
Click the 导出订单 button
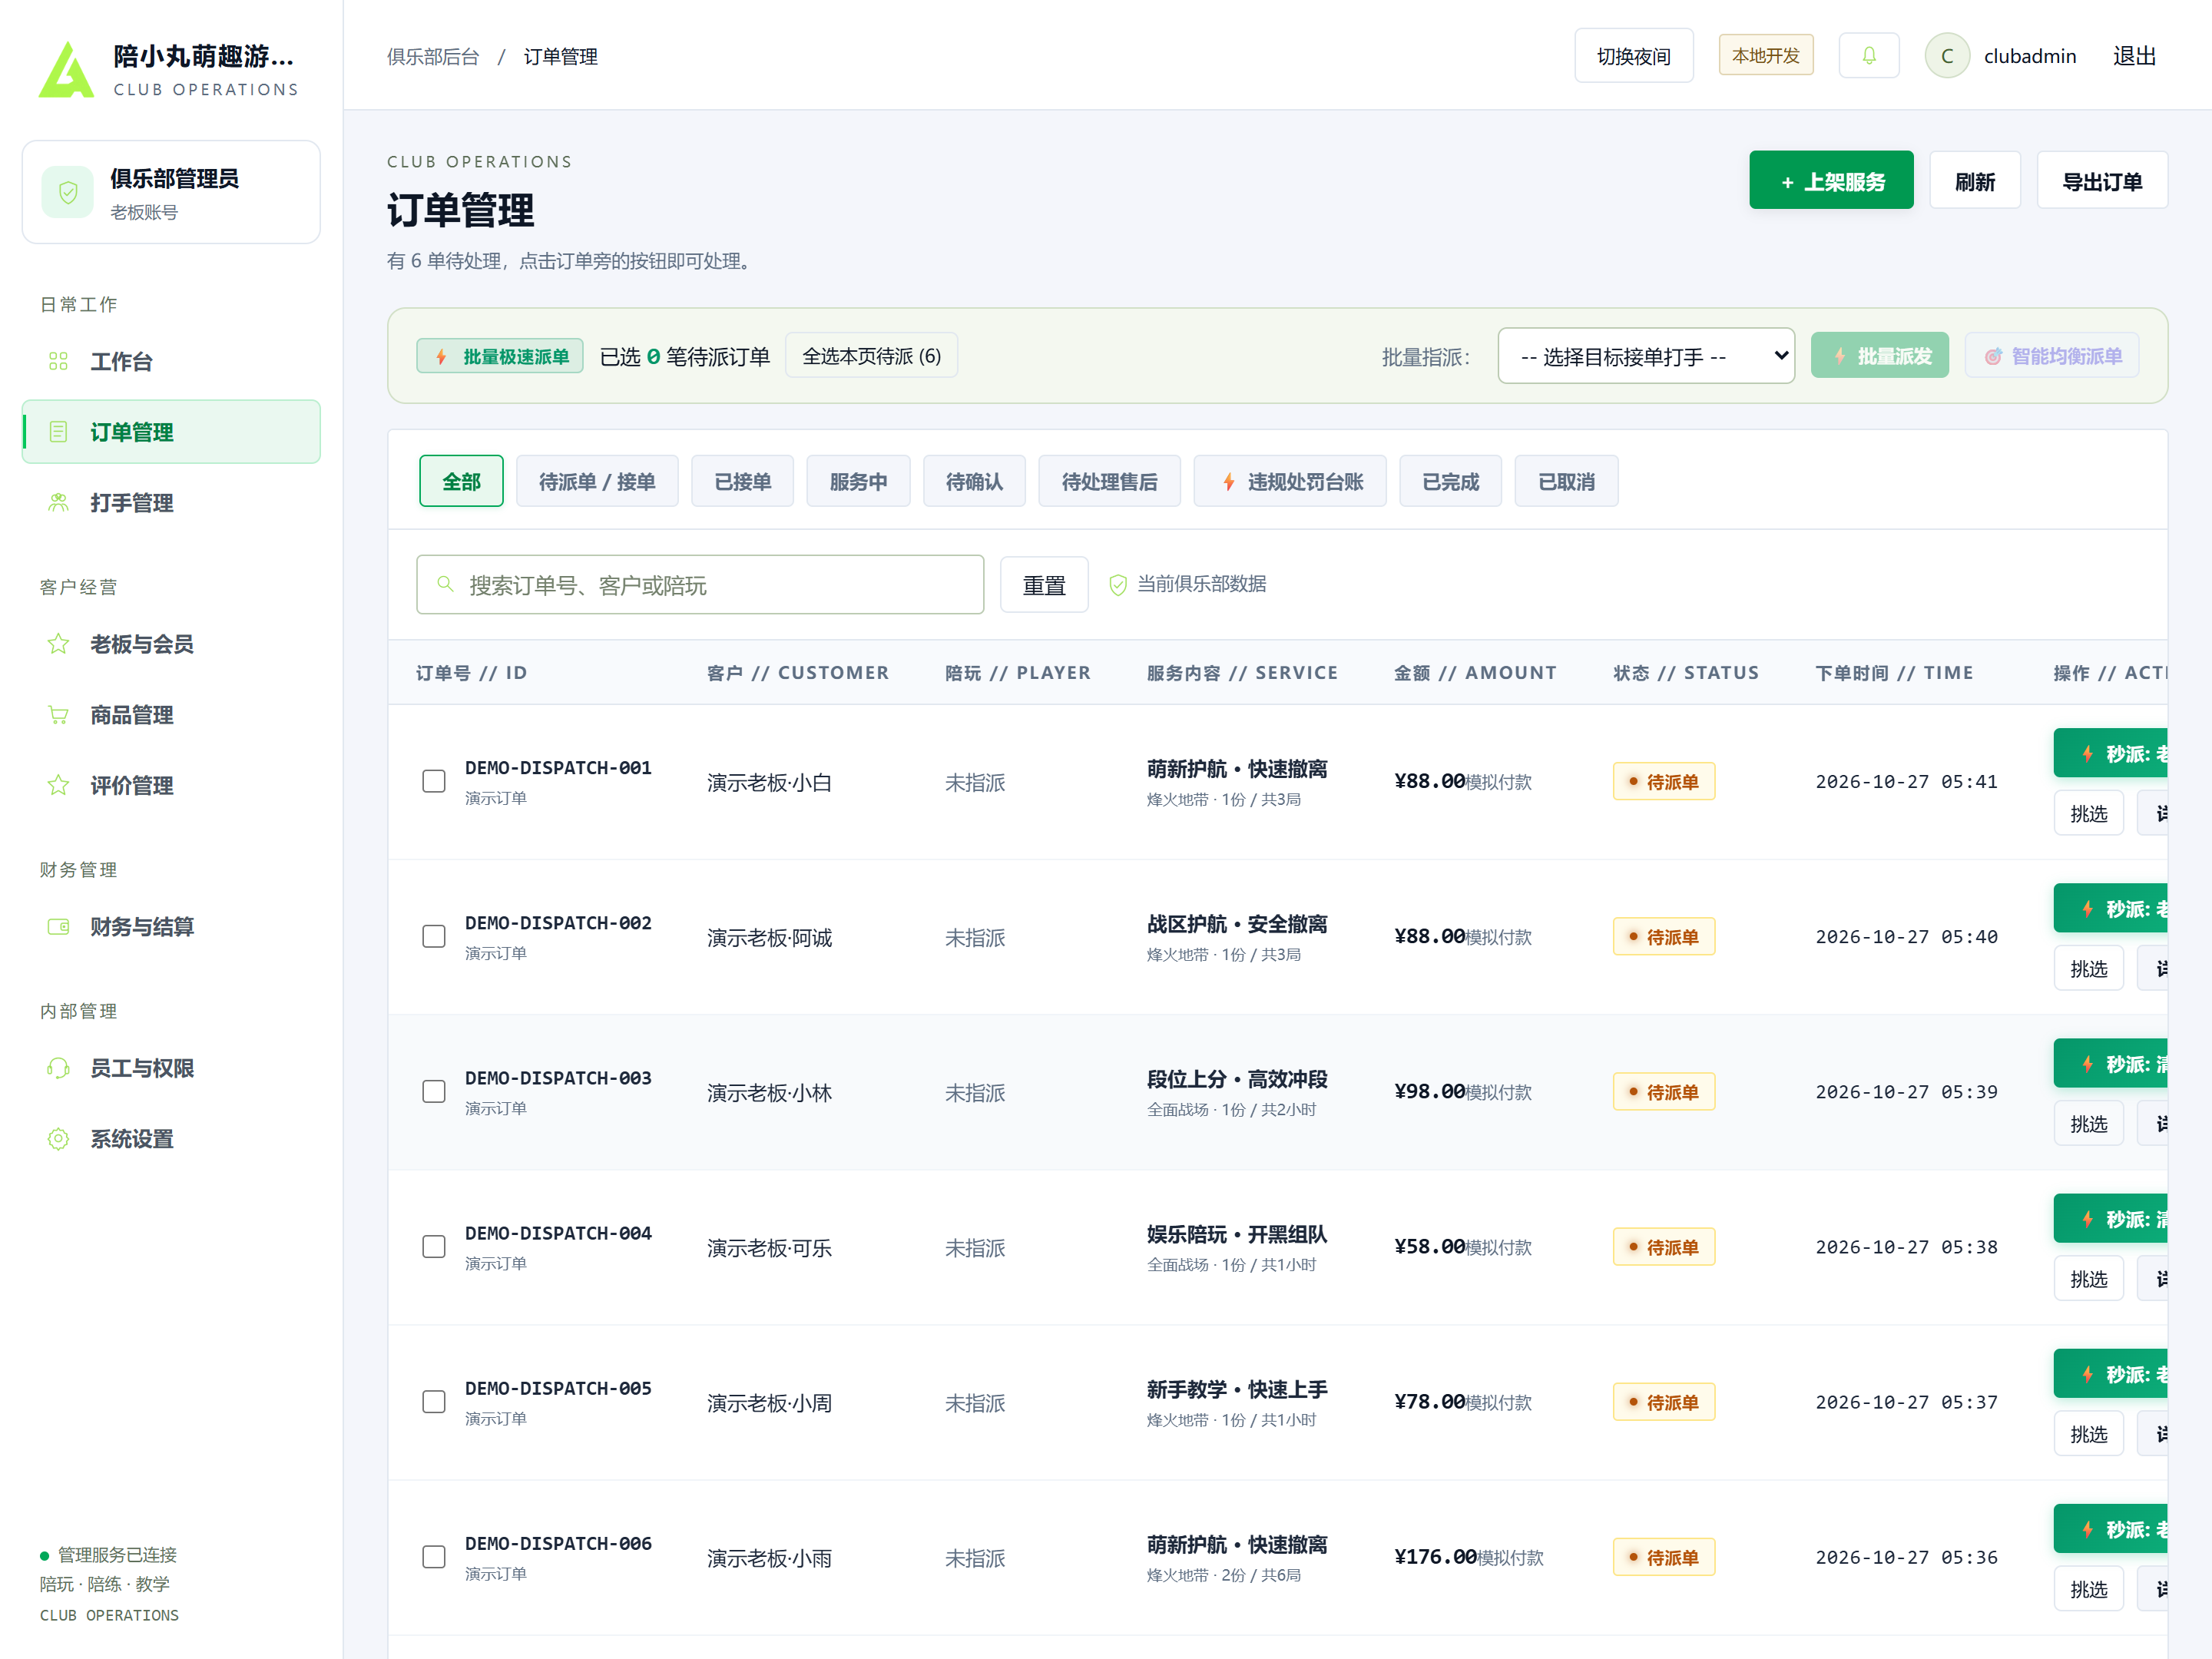2102,181
